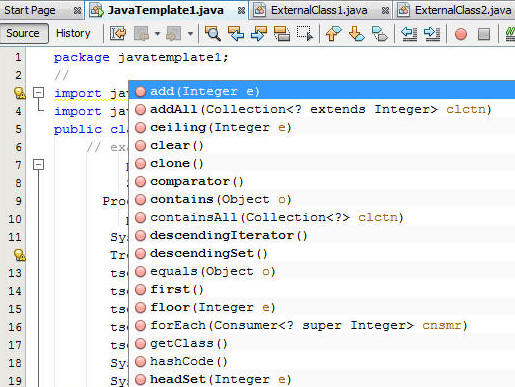
Task: Choose headSet(Integer e) completion
Action: 322,379
